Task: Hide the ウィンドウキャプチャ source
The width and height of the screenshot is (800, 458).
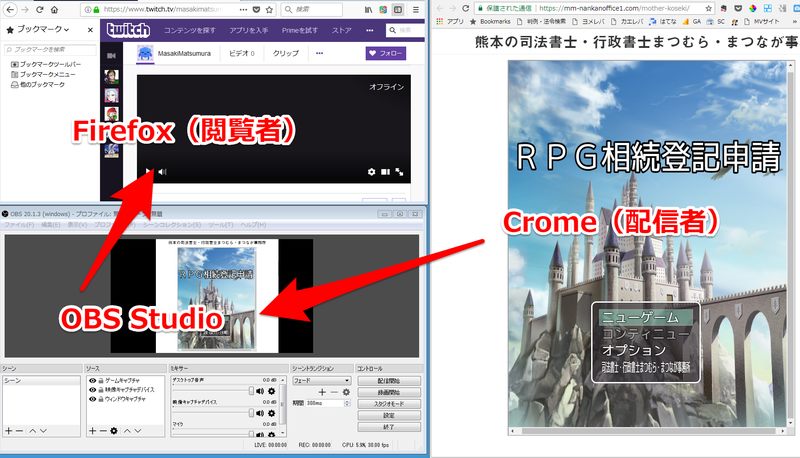Action: pyautogui.click(x=92, y=399)
